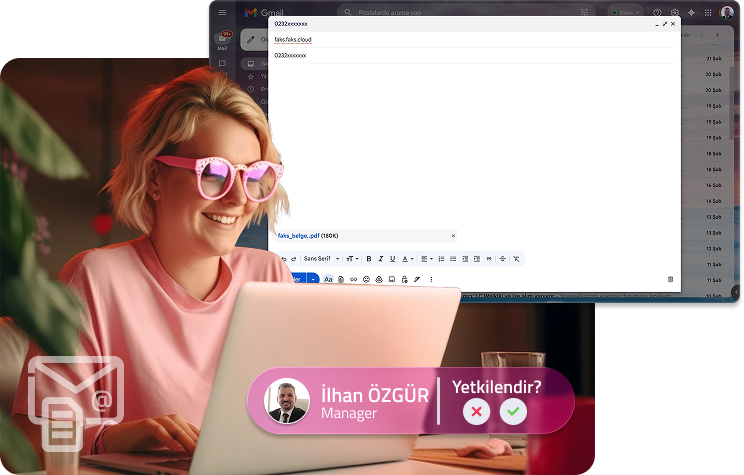The image size is (744, 475).
Task: Remove the faks_belge.pdf attachment
Action: coord(453,236)
